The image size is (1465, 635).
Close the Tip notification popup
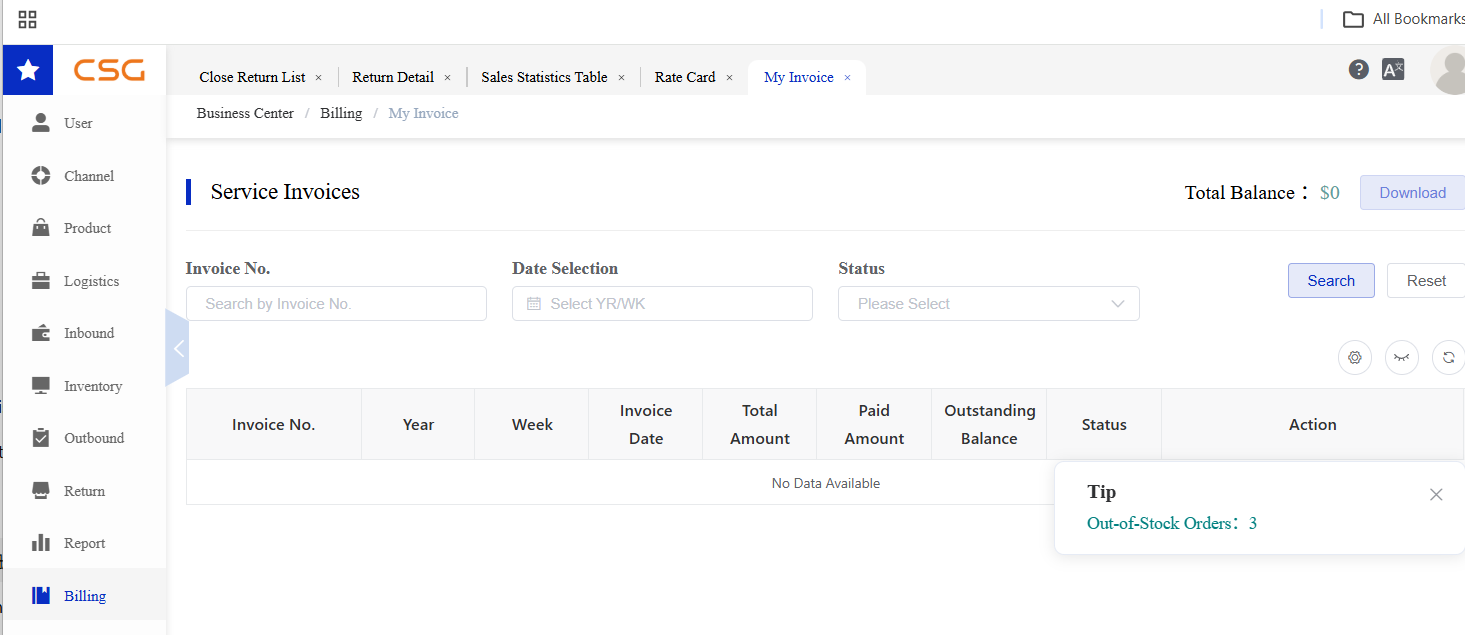tap(1436, 494)
